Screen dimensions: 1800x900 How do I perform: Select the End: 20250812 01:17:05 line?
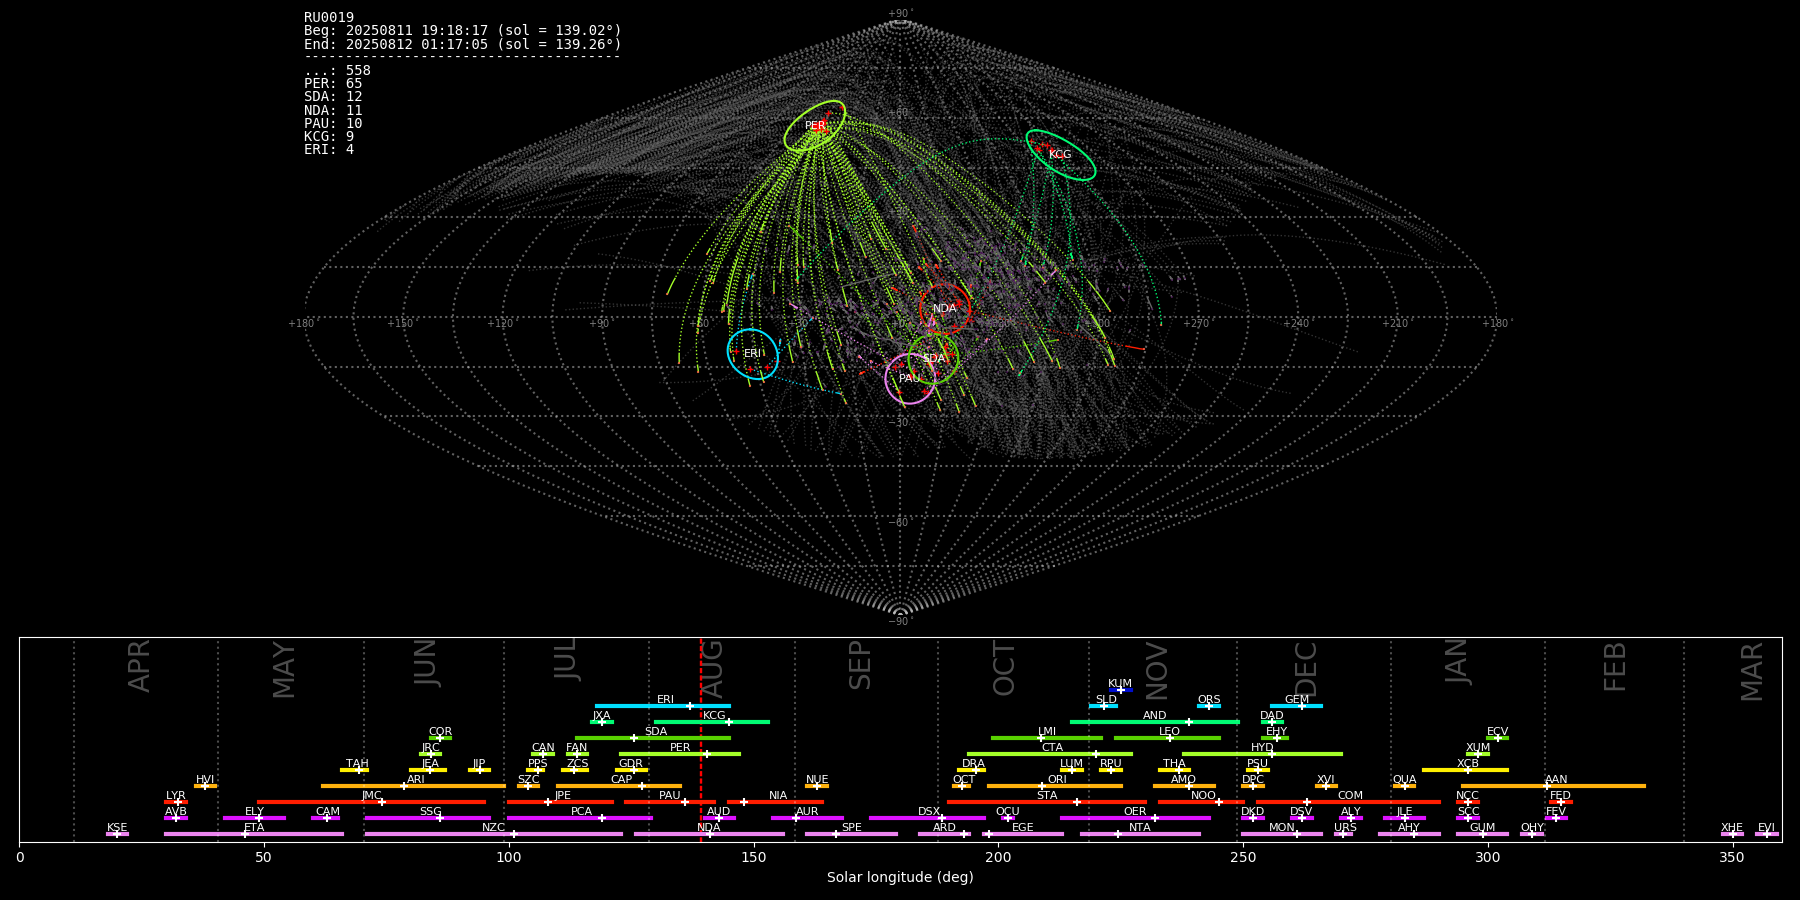(x=463, y=44)
